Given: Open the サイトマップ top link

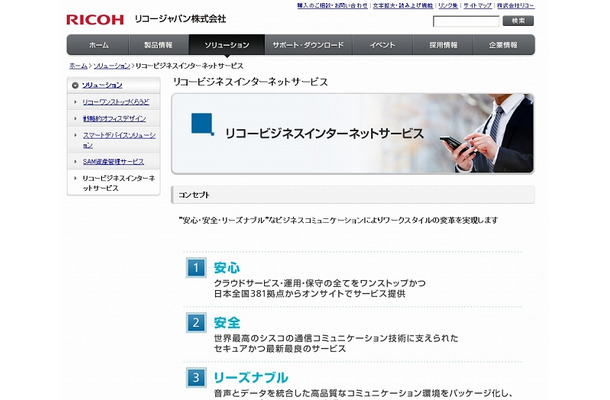Looking at the screenshot, I should [x=477, y=5].
